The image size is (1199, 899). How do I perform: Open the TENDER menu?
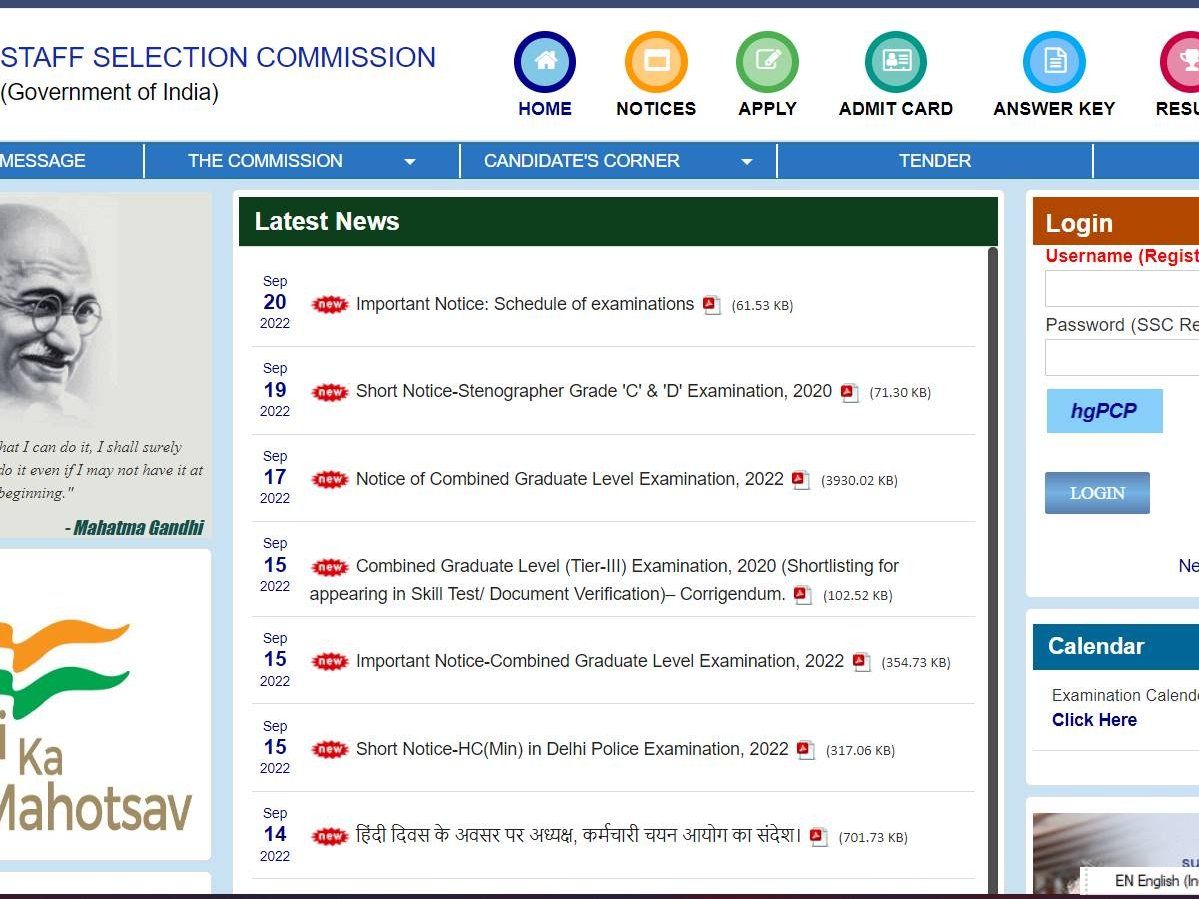point(933,161)
